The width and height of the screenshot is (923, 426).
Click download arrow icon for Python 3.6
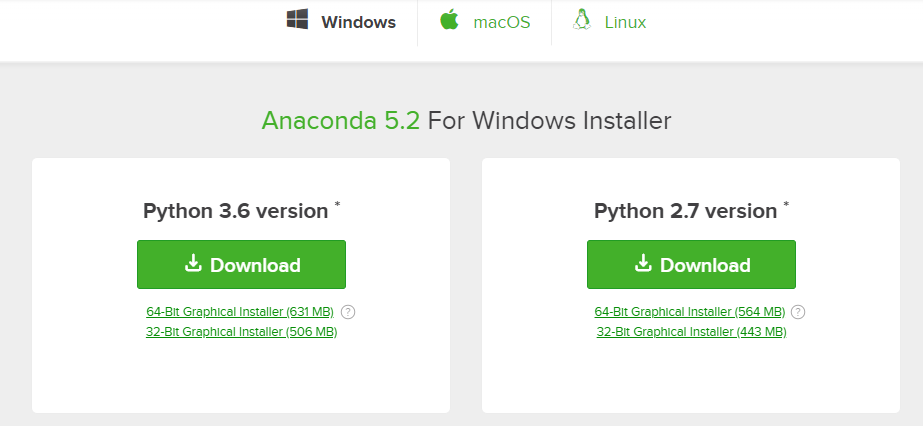193,263
